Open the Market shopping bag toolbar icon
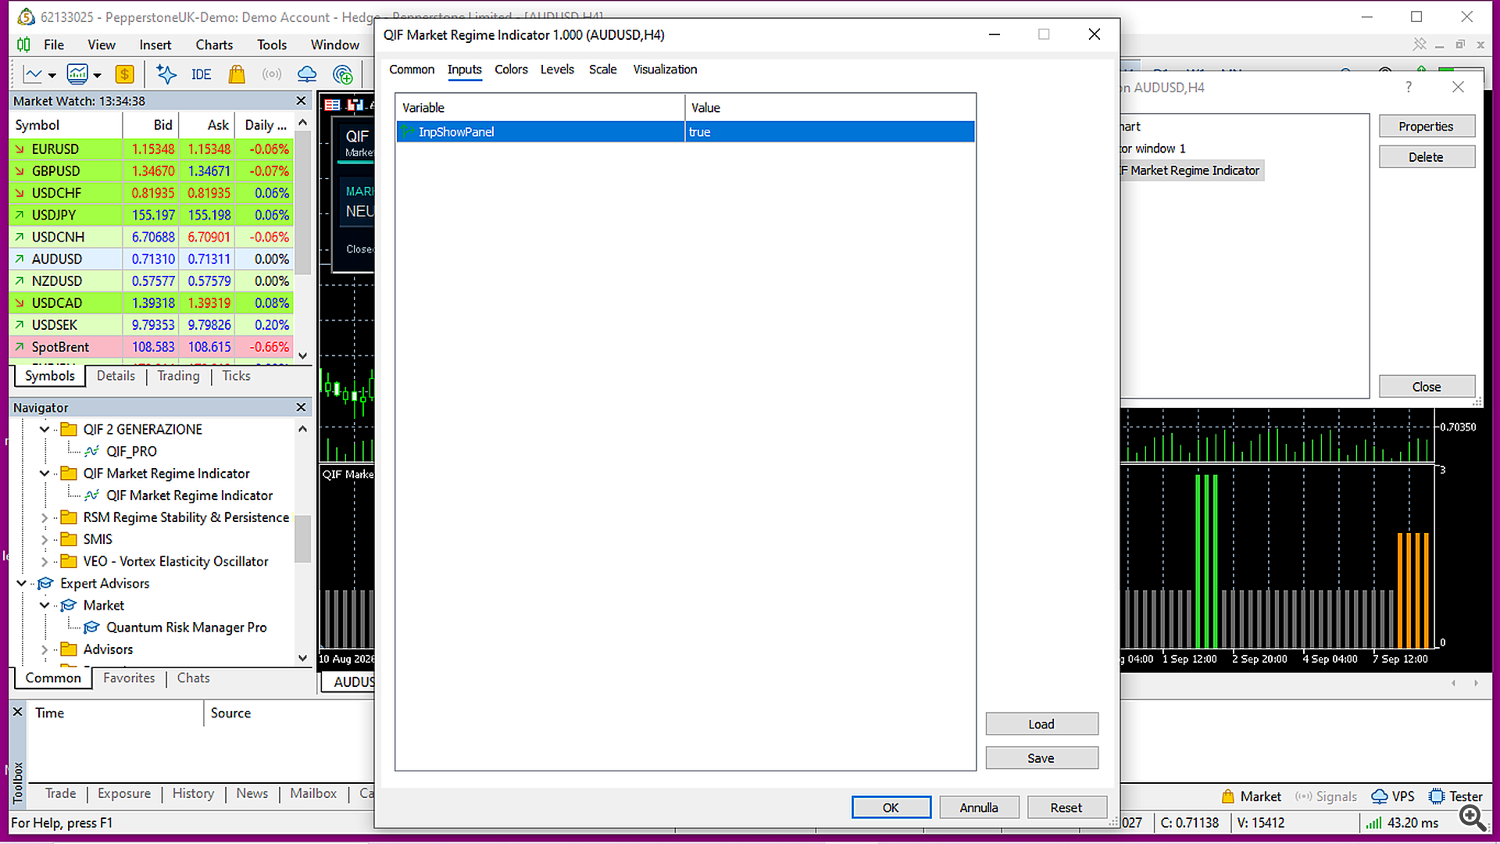This screenshot has width=1500, height=844. pos(237,74)
